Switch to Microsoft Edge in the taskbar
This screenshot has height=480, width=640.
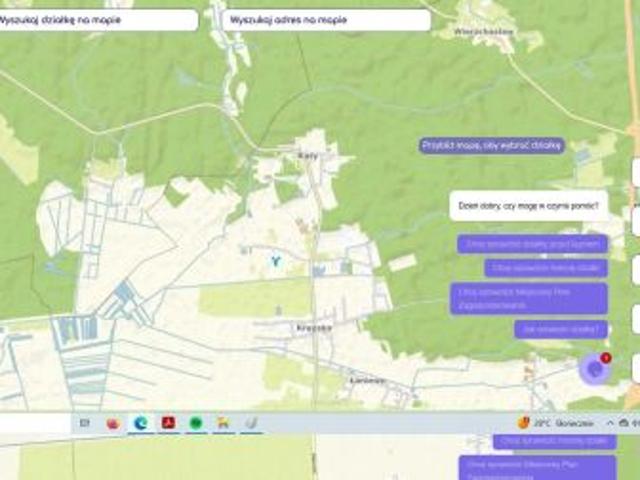click(x=141, y=423)
